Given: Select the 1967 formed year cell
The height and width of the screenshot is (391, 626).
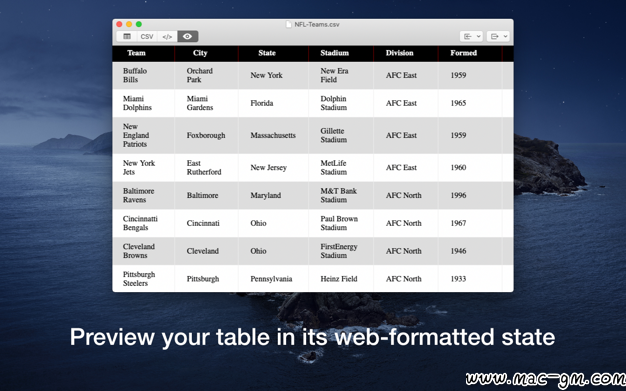Looking at the screenshot, I should (x=470, y=223).
